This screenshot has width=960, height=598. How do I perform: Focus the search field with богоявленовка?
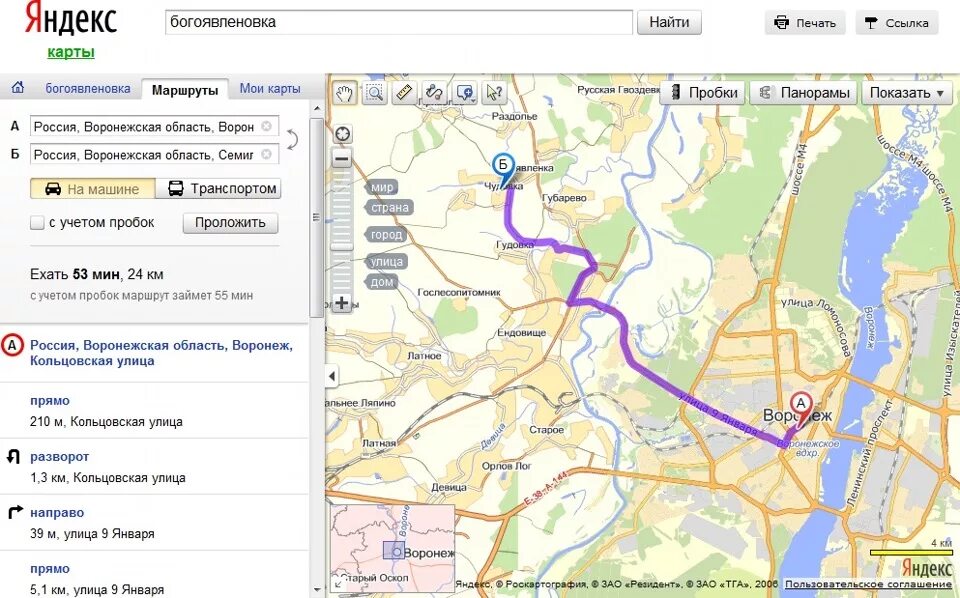tap(399, 23)
